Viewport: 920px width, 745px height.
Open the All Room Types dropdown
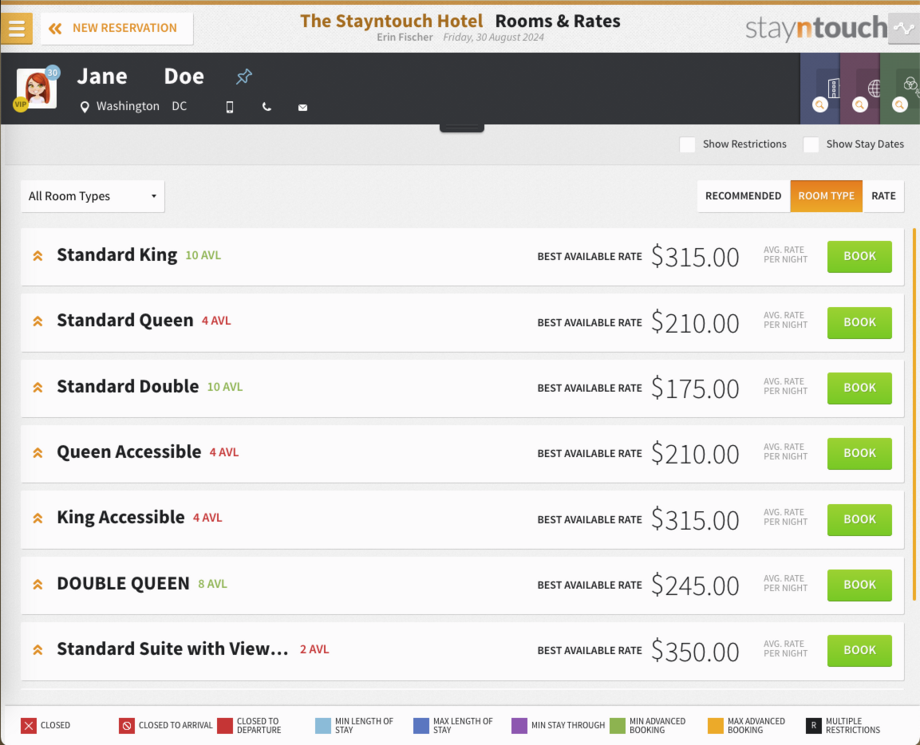pos(93,196)
